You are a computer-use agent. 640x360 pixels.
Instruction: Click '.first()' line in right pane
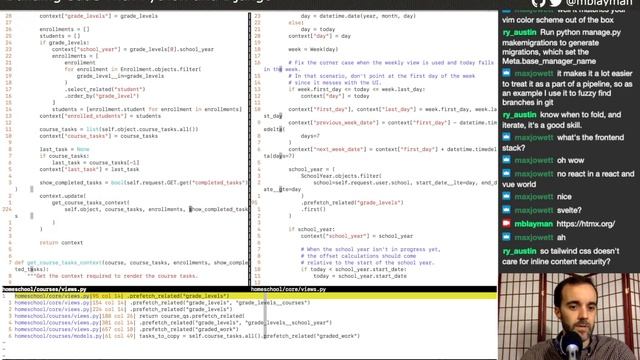click(313, 209)
